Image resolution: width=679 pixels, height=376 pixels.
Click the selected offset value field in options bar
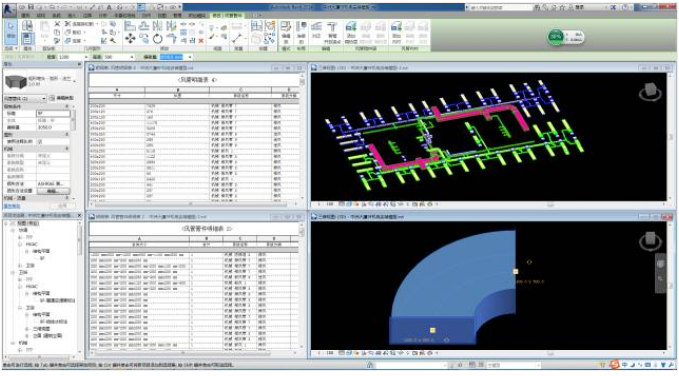[172, 57]
